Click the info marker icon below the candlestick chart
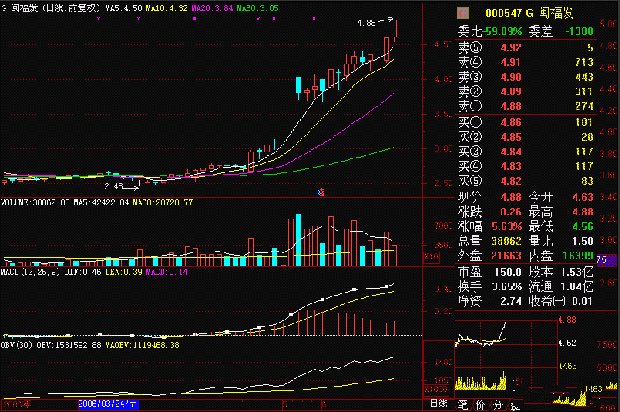 (x=321, y=192)
